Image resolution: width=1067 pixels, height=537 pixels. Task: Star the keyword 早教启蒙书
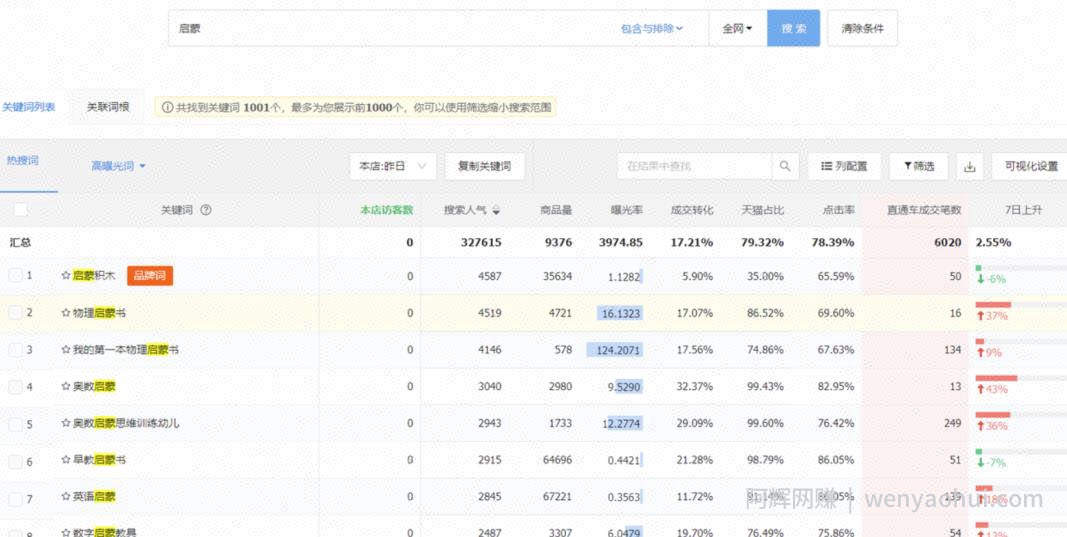pyautogui.click(x=66, y=460)
